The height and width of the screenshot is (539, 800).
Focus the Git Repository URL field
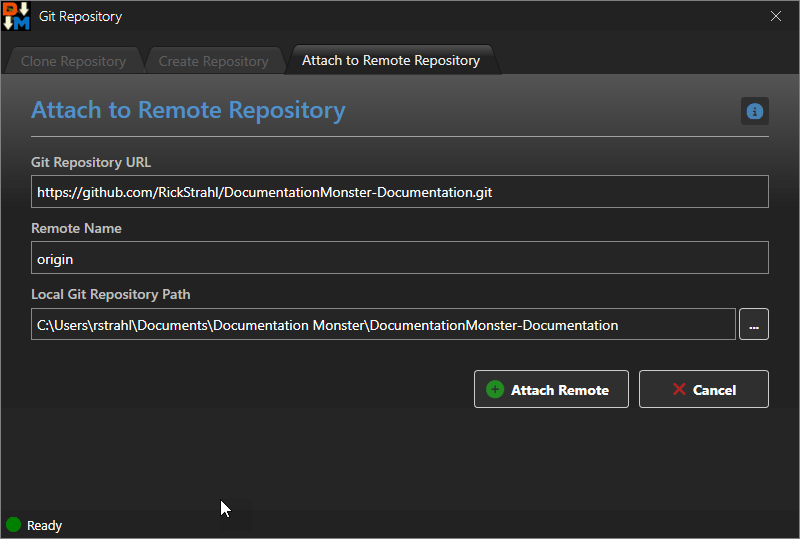pos(399,192)
